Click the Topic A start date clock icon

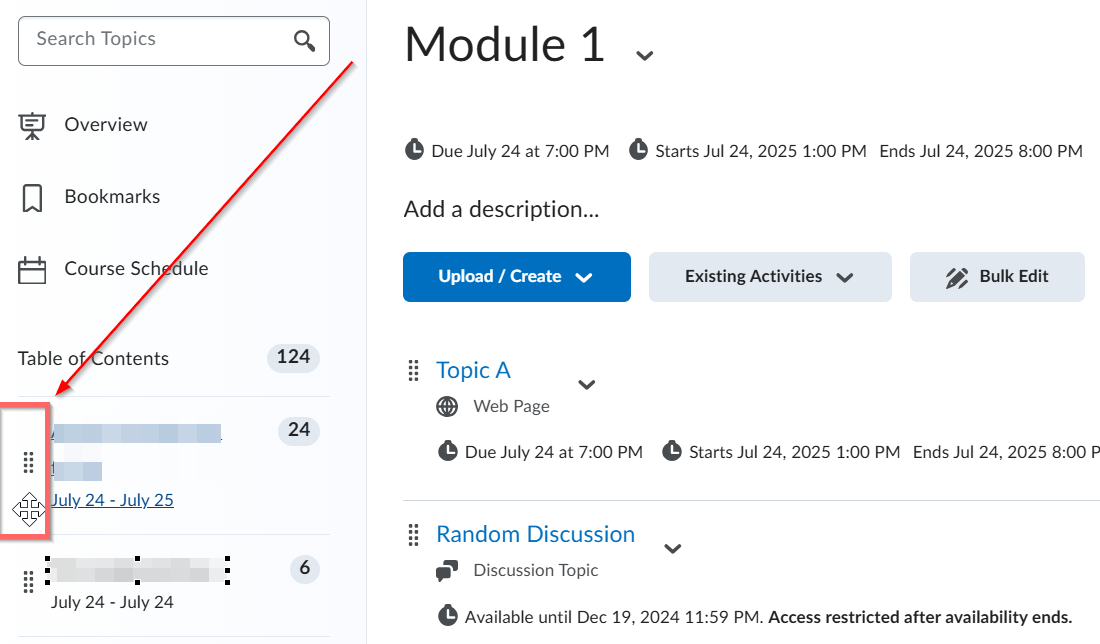(x=672, y=450)
